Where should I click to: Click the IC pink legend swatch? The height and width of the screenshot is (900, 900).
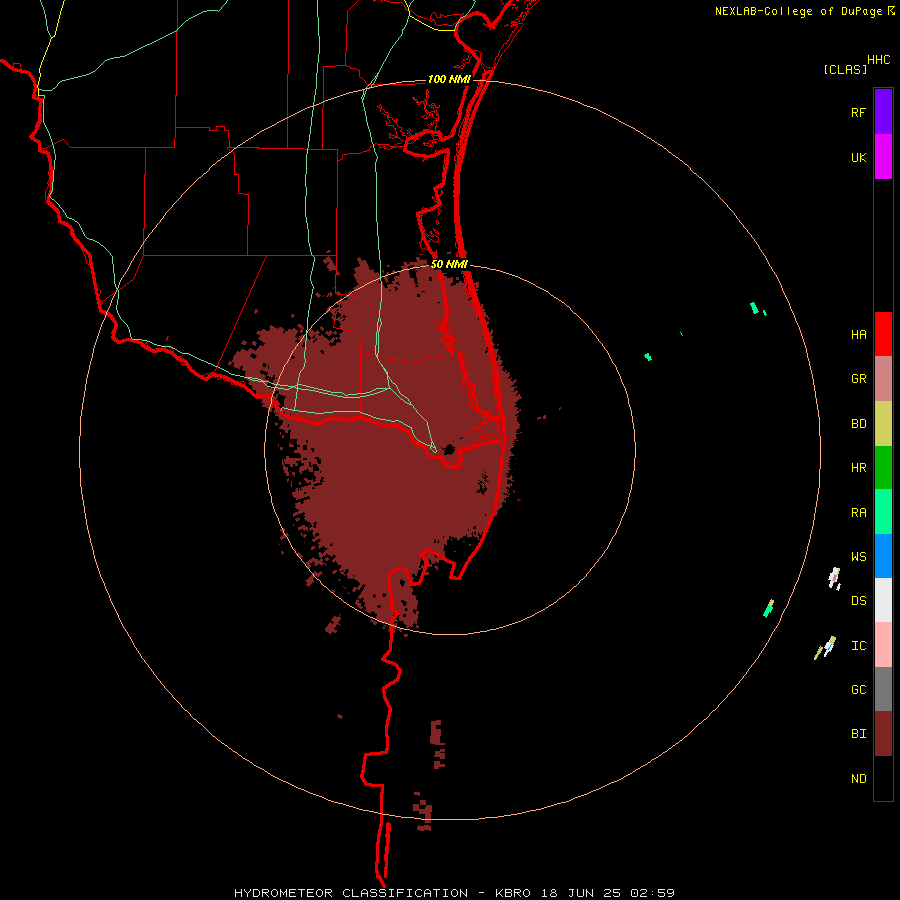[883, 645]
